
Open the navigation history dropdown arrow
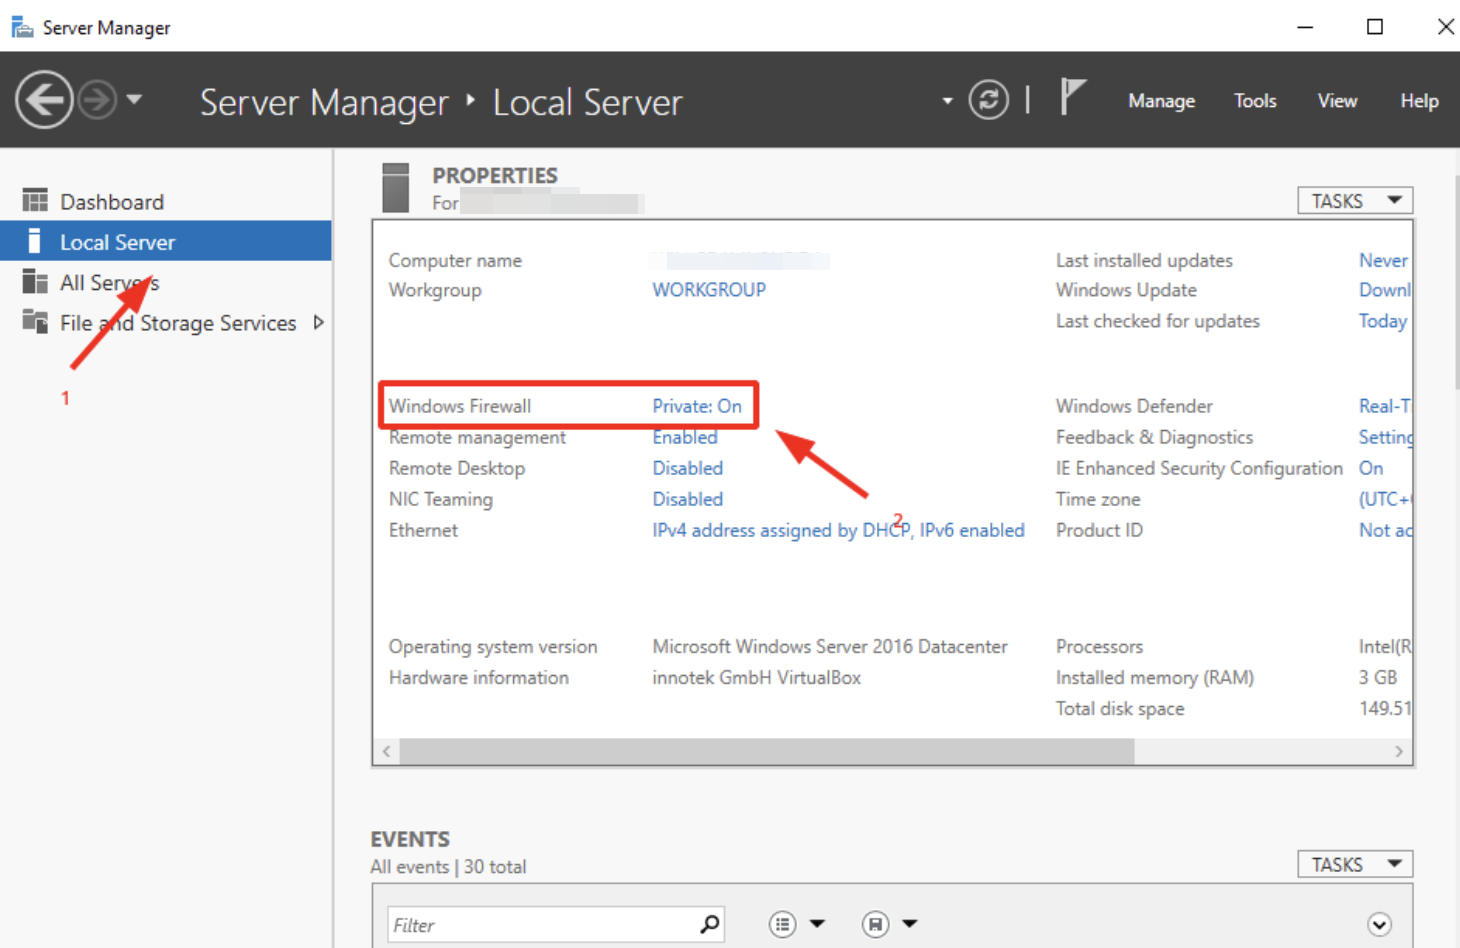coord(134,100)
